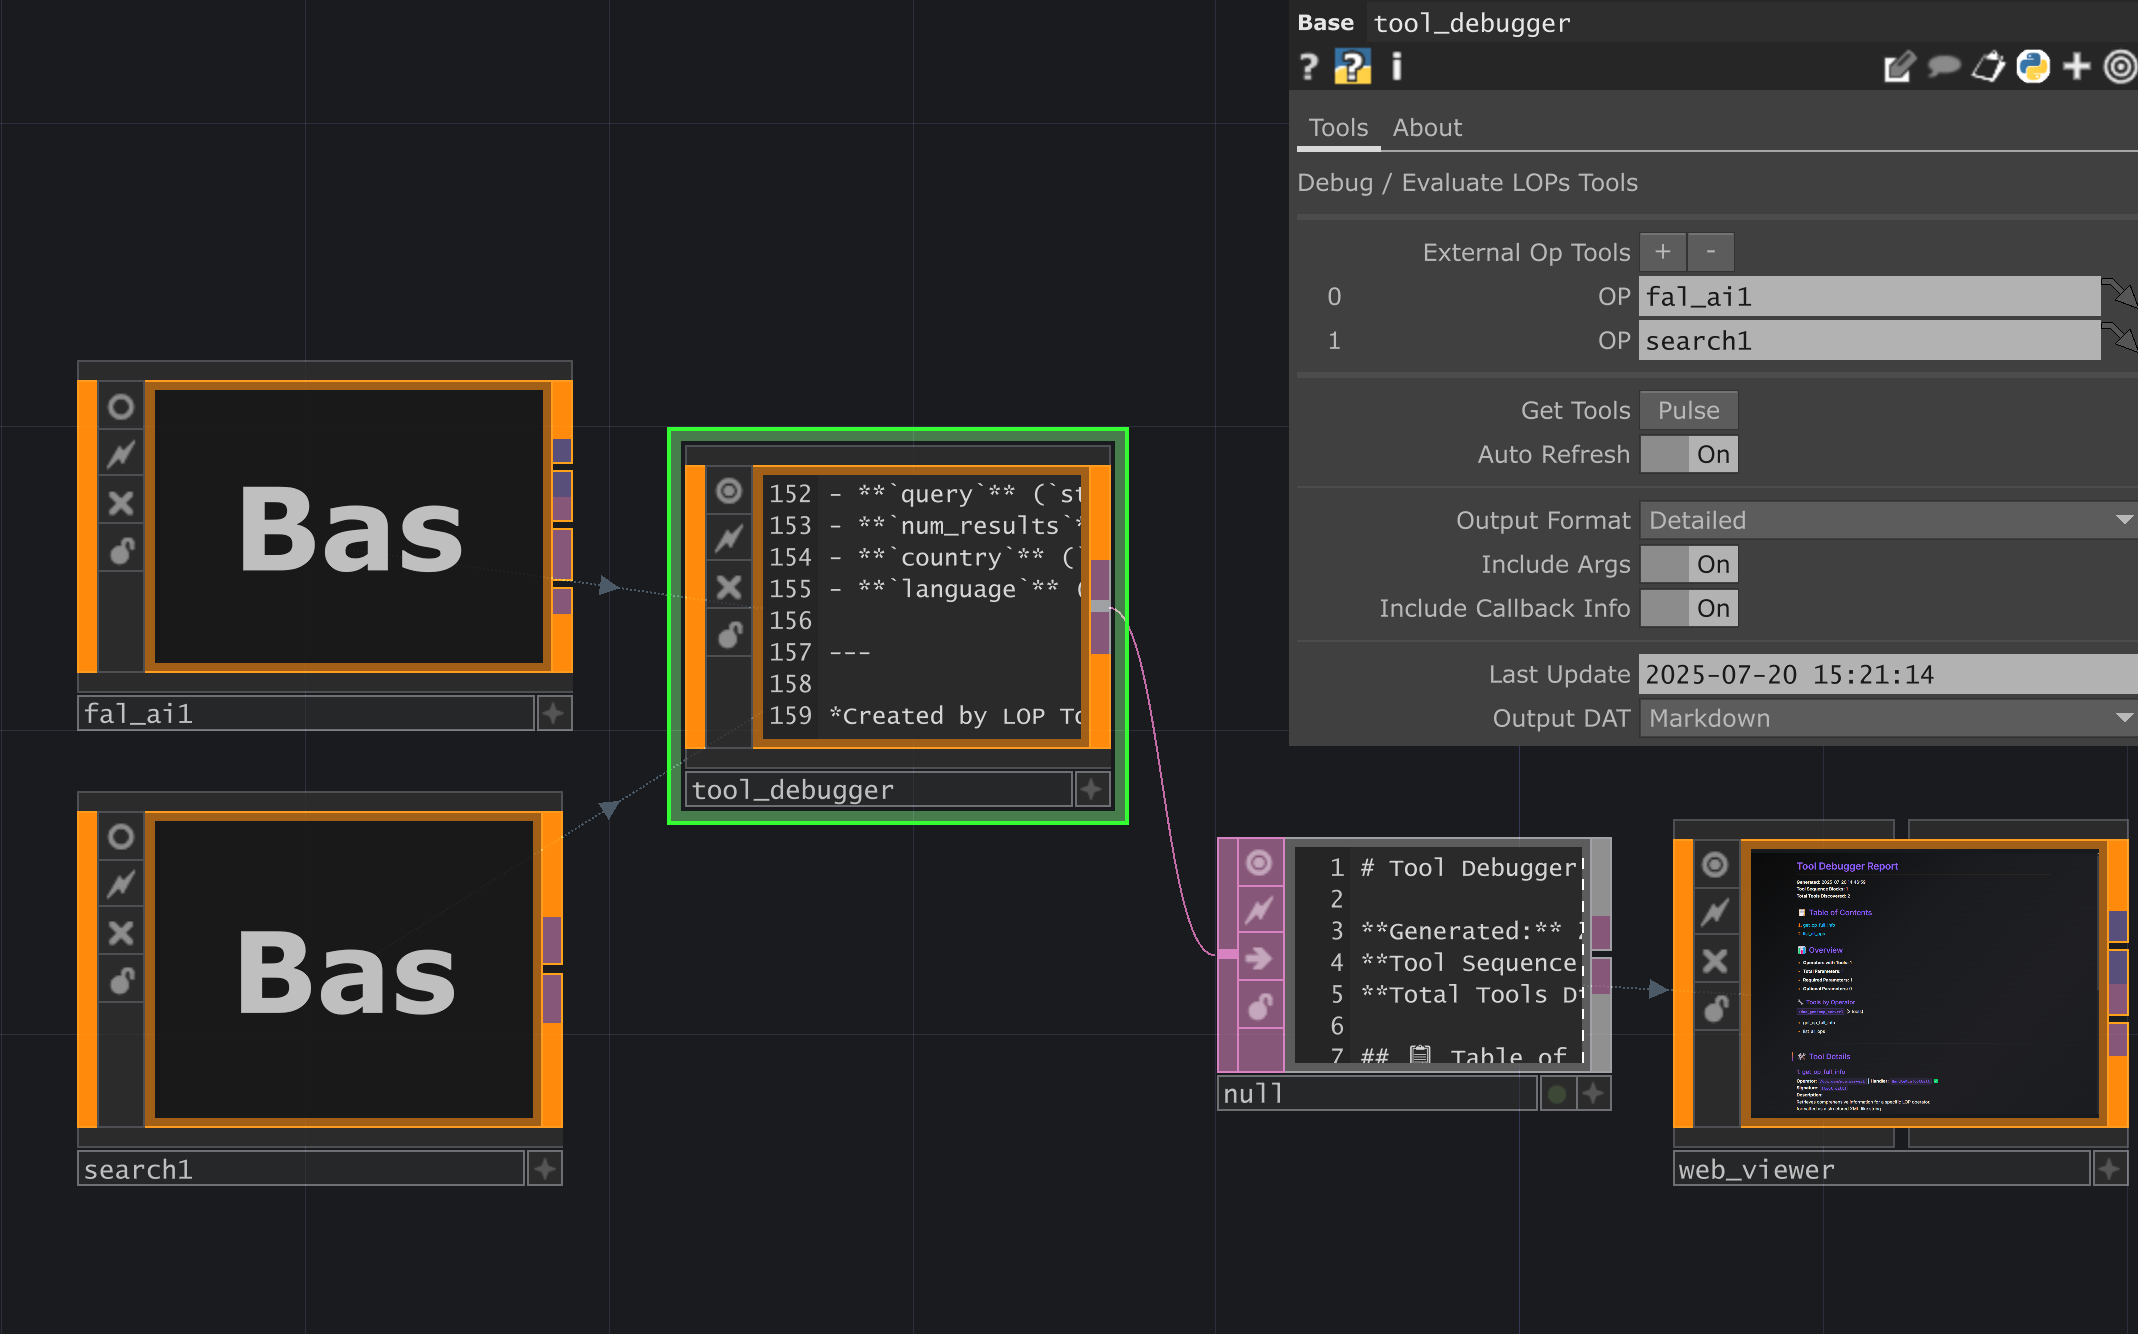Click the operator info icon in the parameter header
Screen dimensions: 2138x1334
pyautogui.click(x=1396, y=67)
